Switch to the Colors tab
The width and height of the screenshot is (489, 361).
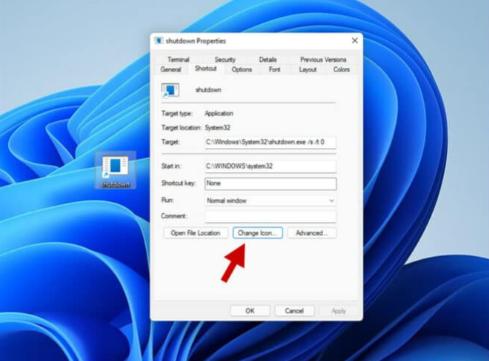click(x=341, y=69)
